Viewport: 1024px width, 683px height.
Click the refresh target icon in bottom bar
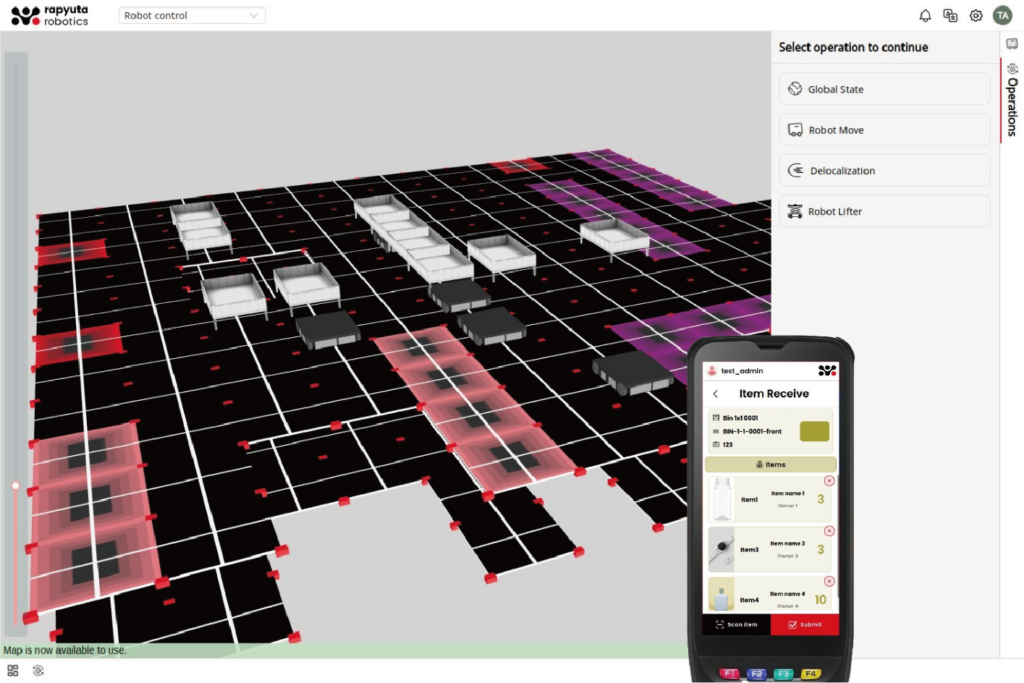39,671
